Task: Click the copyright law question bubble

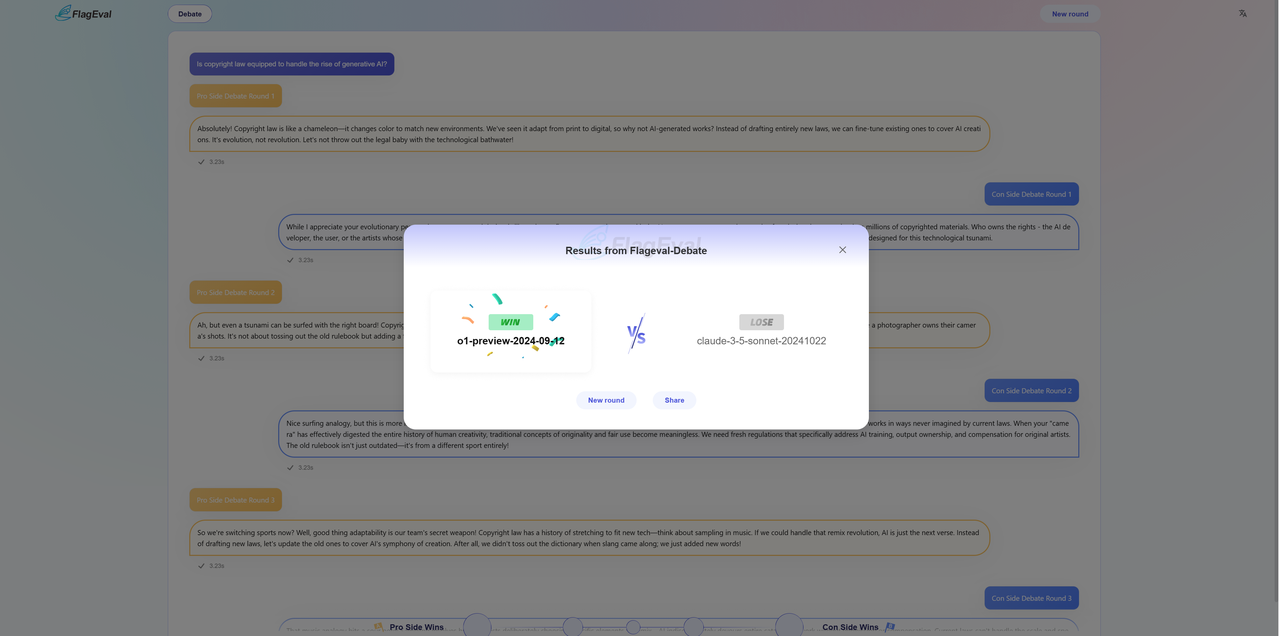Action: pos(292,64)
